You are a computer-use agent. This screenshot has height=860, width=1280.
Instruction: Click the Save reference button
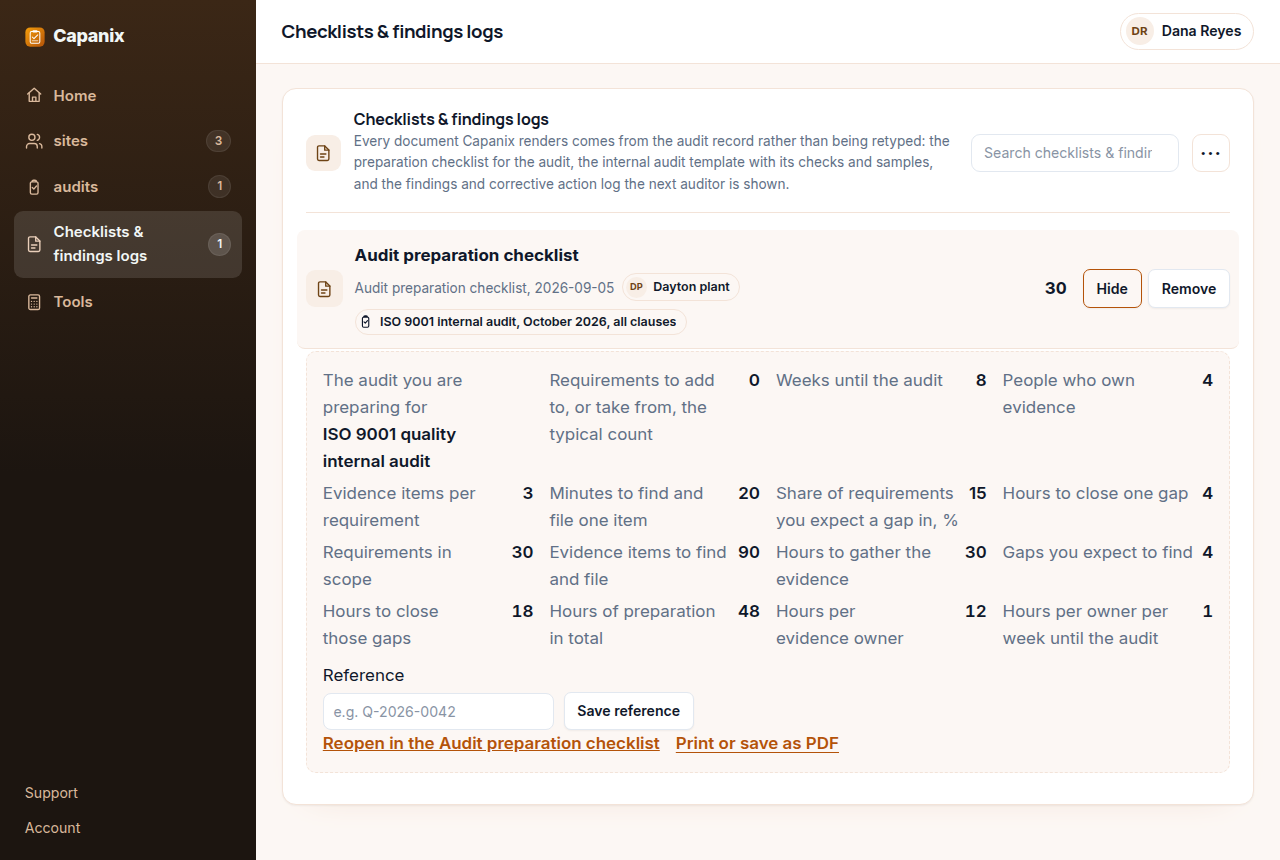(x=629, y=711)
